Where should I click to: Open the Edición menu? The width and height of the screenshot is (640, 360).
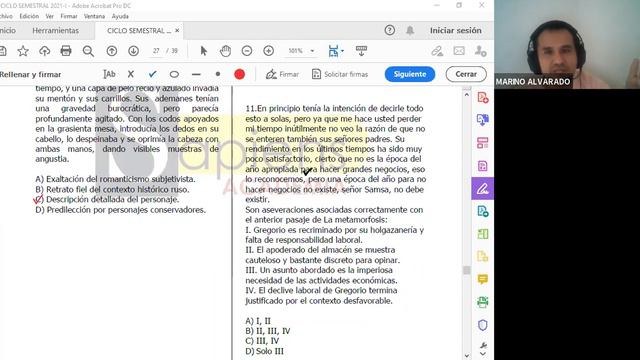tap(29, 16)
